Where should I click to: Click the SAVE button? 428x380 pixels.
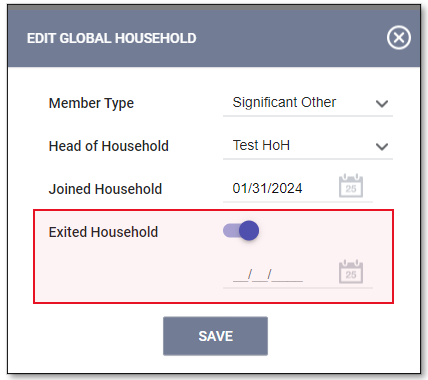pos(215,336)
